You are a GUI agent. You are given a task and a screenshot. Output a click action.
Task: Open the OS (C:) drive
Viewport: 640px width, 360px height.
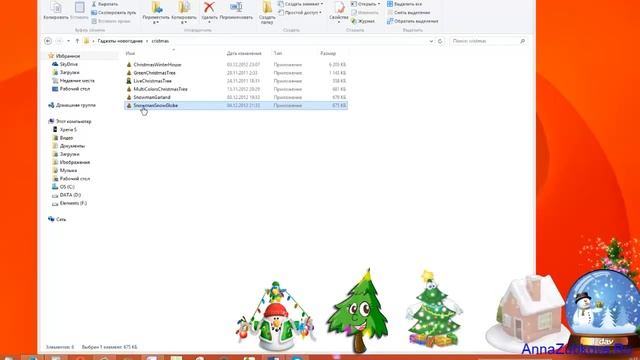point(63,187)
